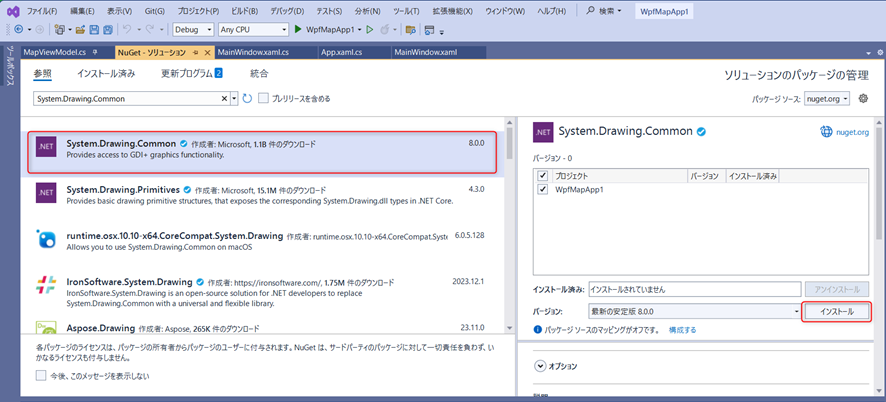Open the version dropdown showing 8.0.0
This screenshot has width=886, height=402.
[x=694, y=312]
